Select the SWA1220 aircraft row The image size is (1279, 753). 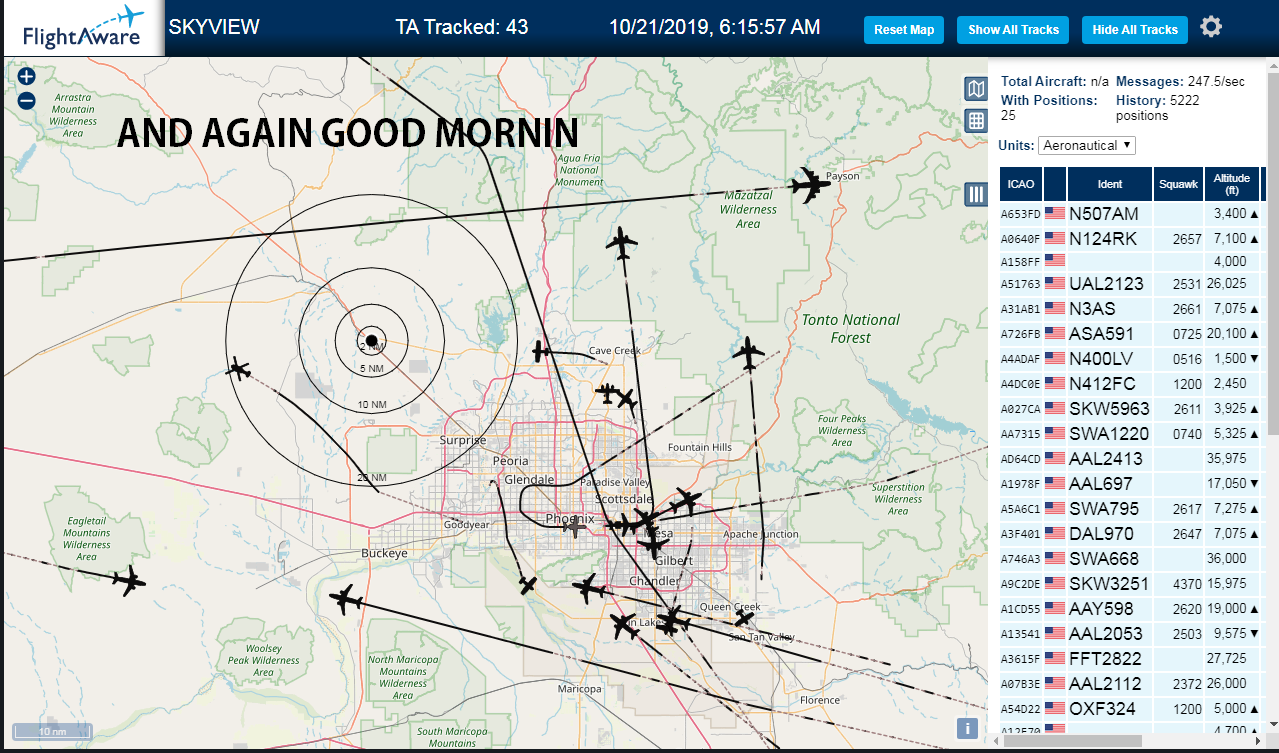tap(1131, 433)
